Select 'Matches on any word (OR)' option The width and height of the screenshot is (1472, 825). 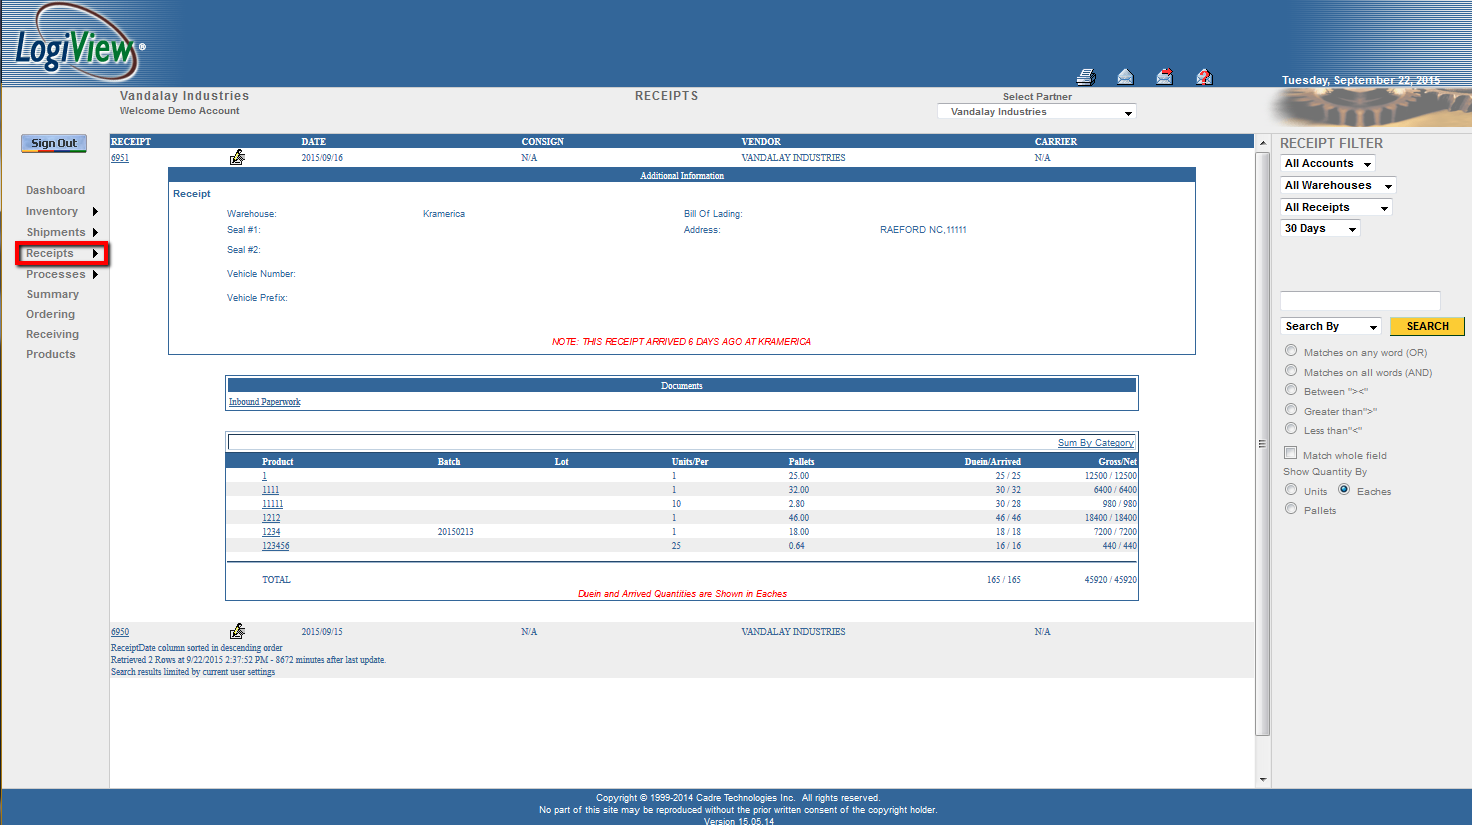[1291, 351]
